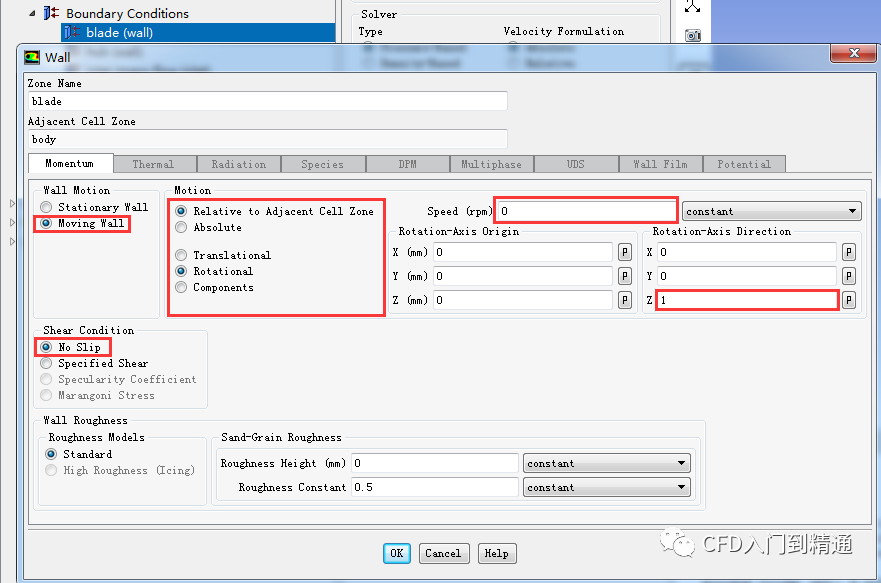Screen dimensions: 881x583
Task: Open the Multiphase tab
Action: (x=492, y=164)
